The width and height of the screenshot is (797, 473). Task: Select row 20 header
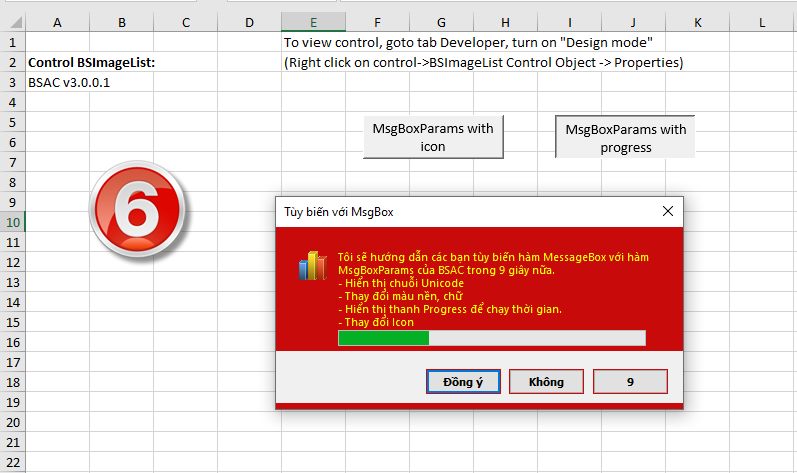click(x=13, y=422)
